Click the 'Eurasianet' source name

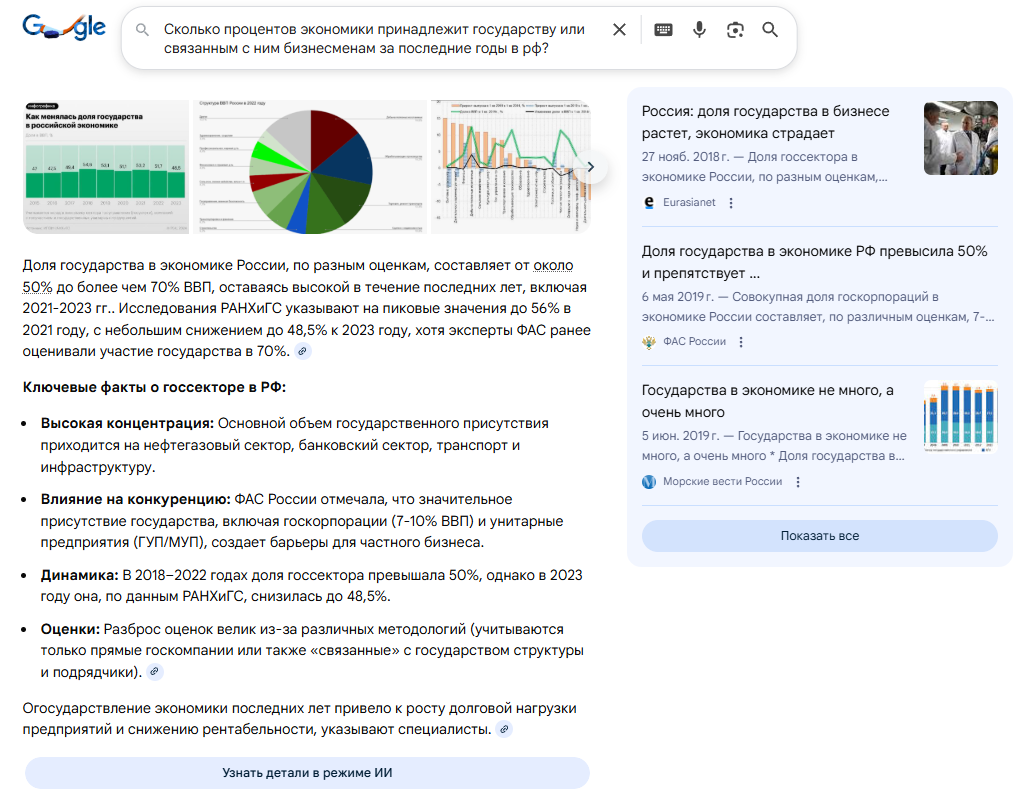coord(689,202)
